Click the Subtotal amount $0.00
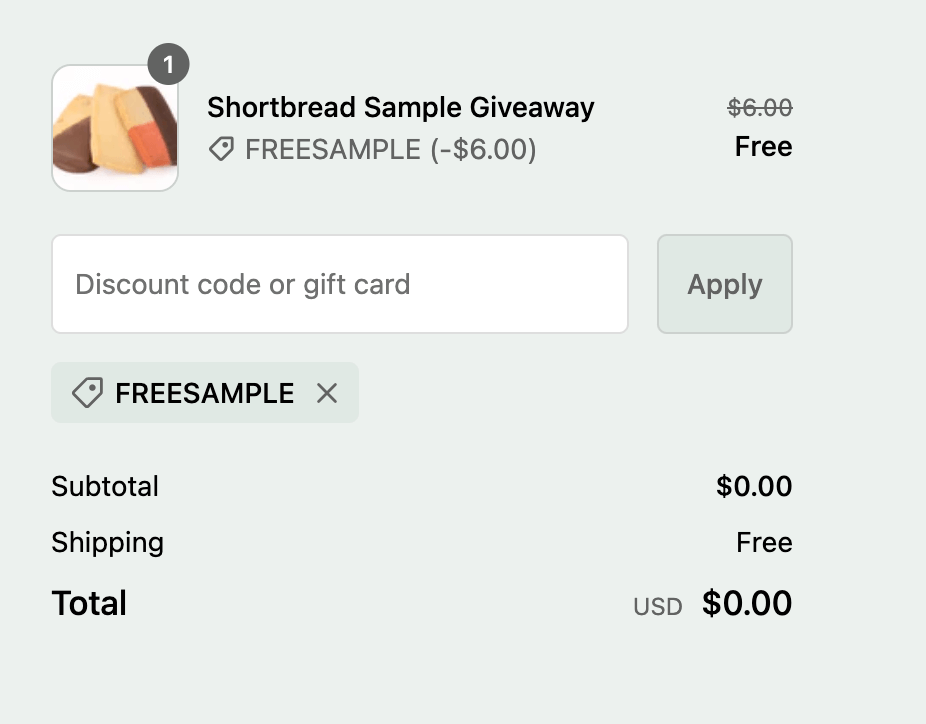 pyautogui.click(x=754, y=487)
